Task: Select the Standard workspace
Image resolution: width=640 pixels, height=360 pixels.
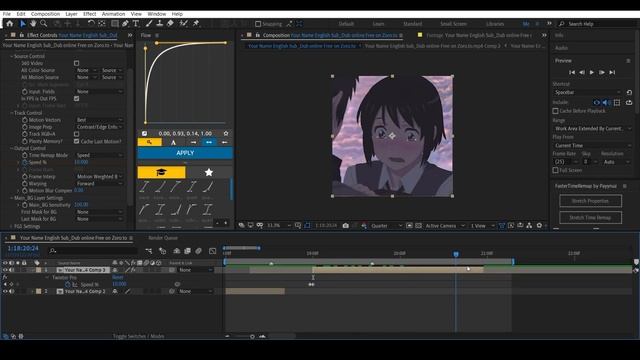Action: [412, 24]
